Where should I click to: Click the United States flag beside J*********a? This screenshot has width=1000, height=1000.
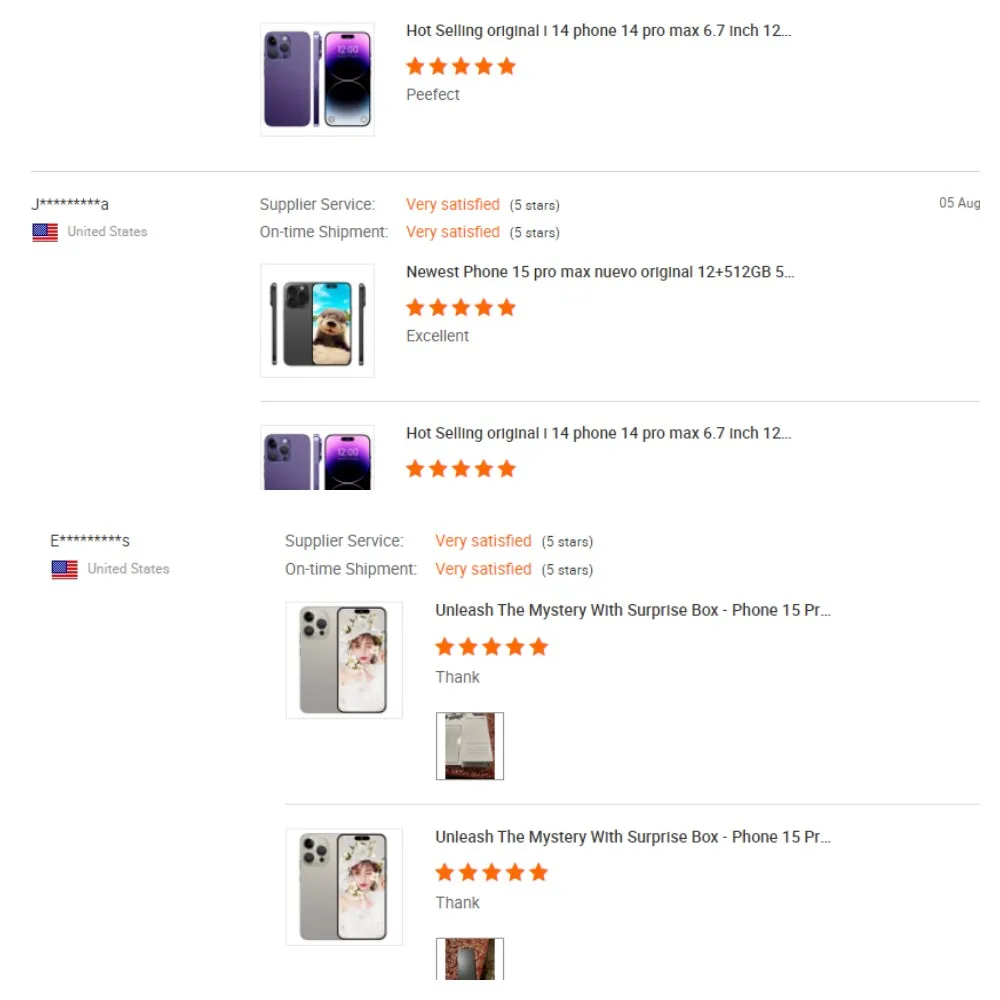45,232
